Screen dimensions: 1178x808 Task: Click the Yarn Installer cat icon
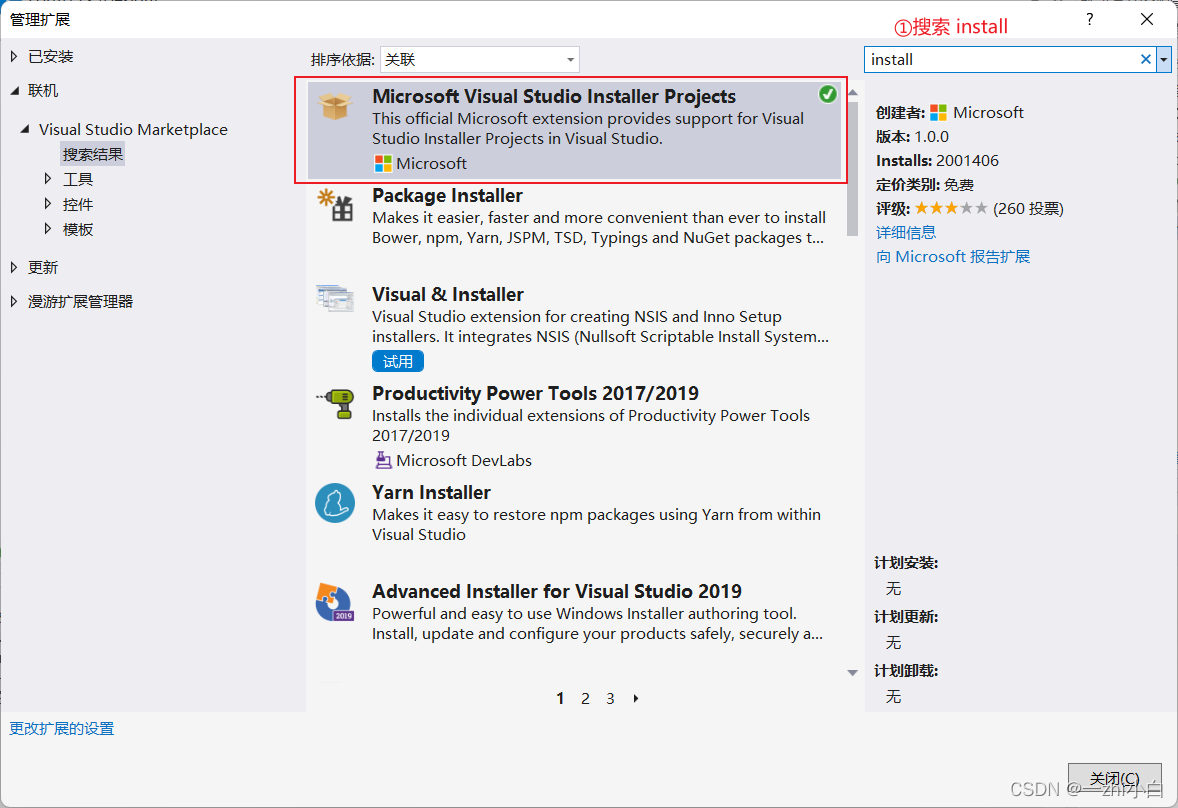335,502
